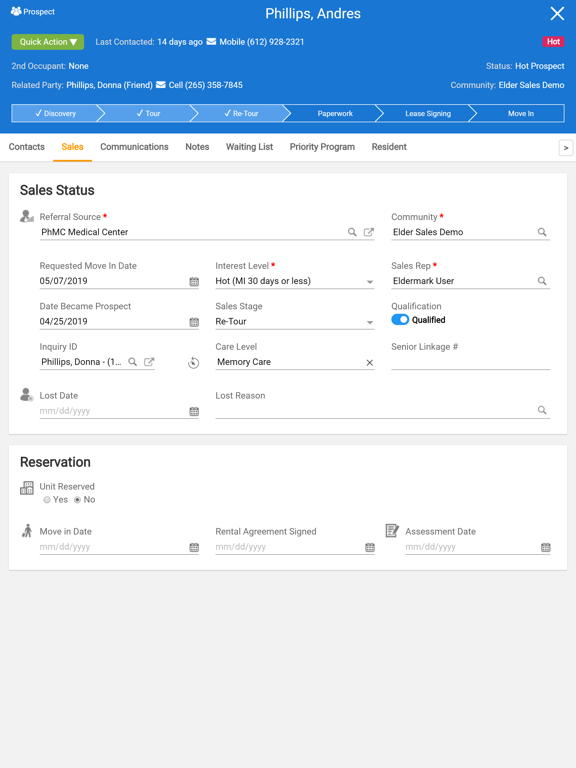Click the Senior Linkage # input field
The width and height of the screenshot is (576, 768).
point(470,362)
